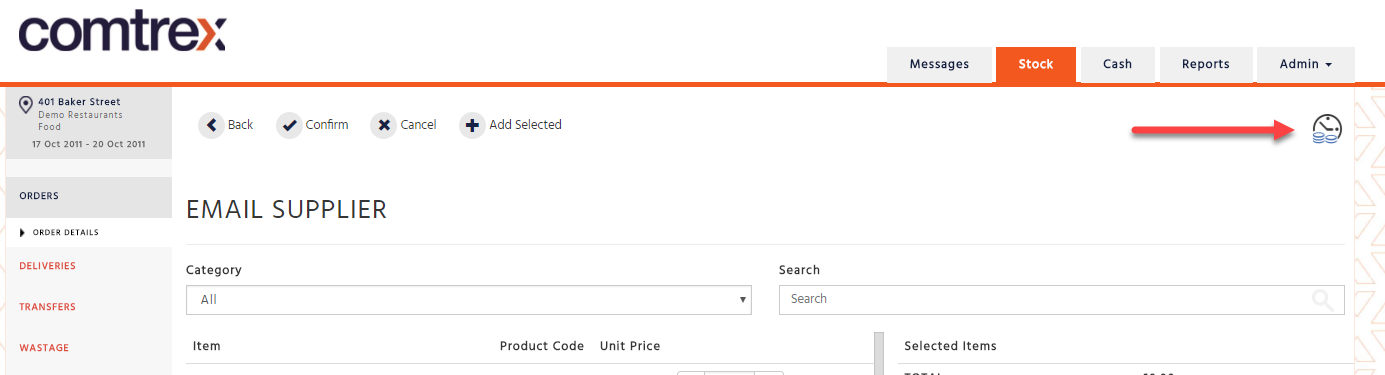1385x375 pixels.
Task: Select the Stock tab
Action: [1036, 64]
